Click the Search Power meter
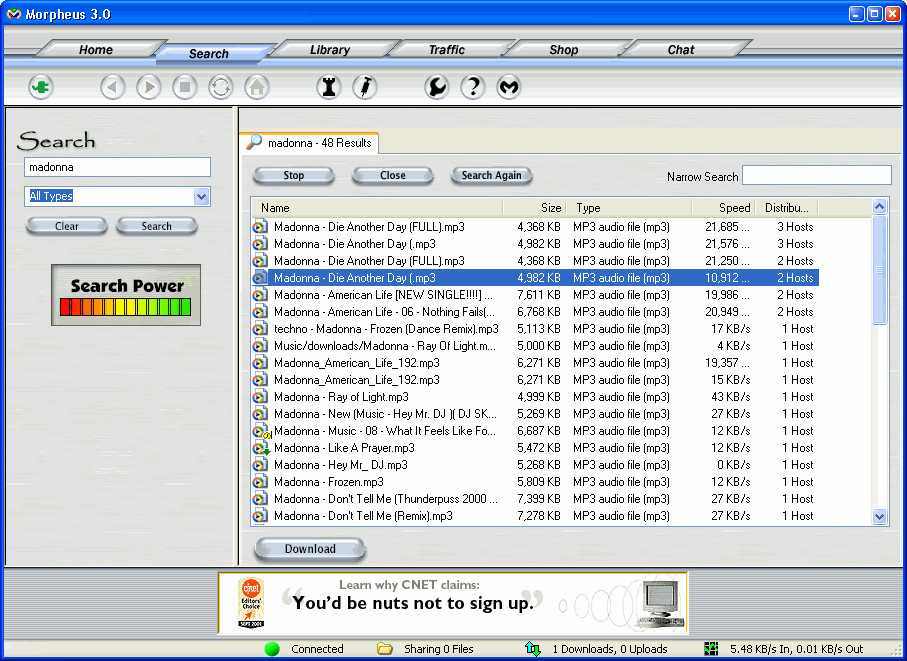 (126, 295)
